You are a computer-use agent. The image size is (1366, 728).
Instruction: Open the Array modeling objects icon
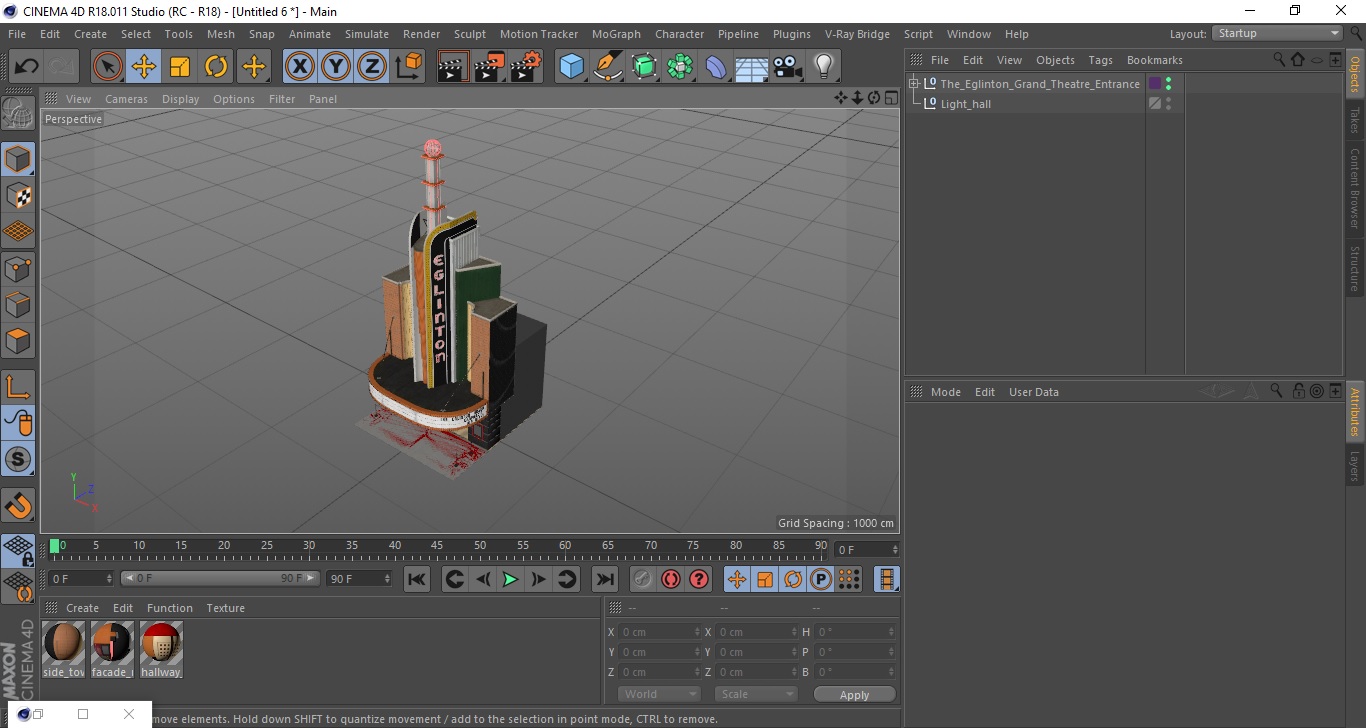[680, 67]
